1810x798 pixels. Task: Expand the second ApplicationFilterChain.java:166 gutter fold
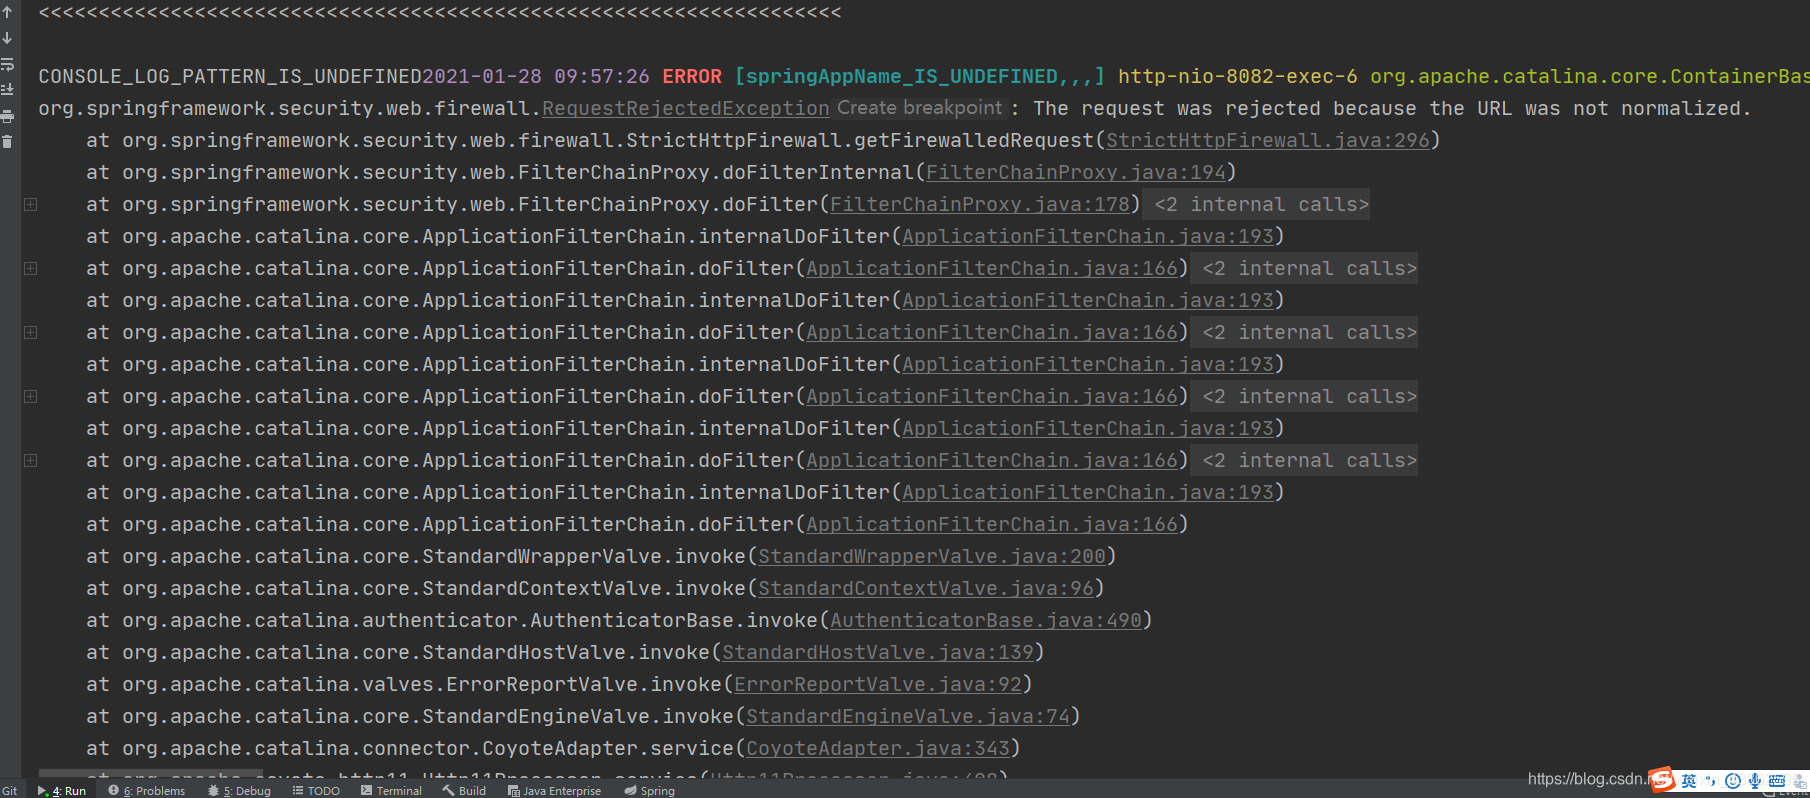pyautogui.click(x=31, y=332)
